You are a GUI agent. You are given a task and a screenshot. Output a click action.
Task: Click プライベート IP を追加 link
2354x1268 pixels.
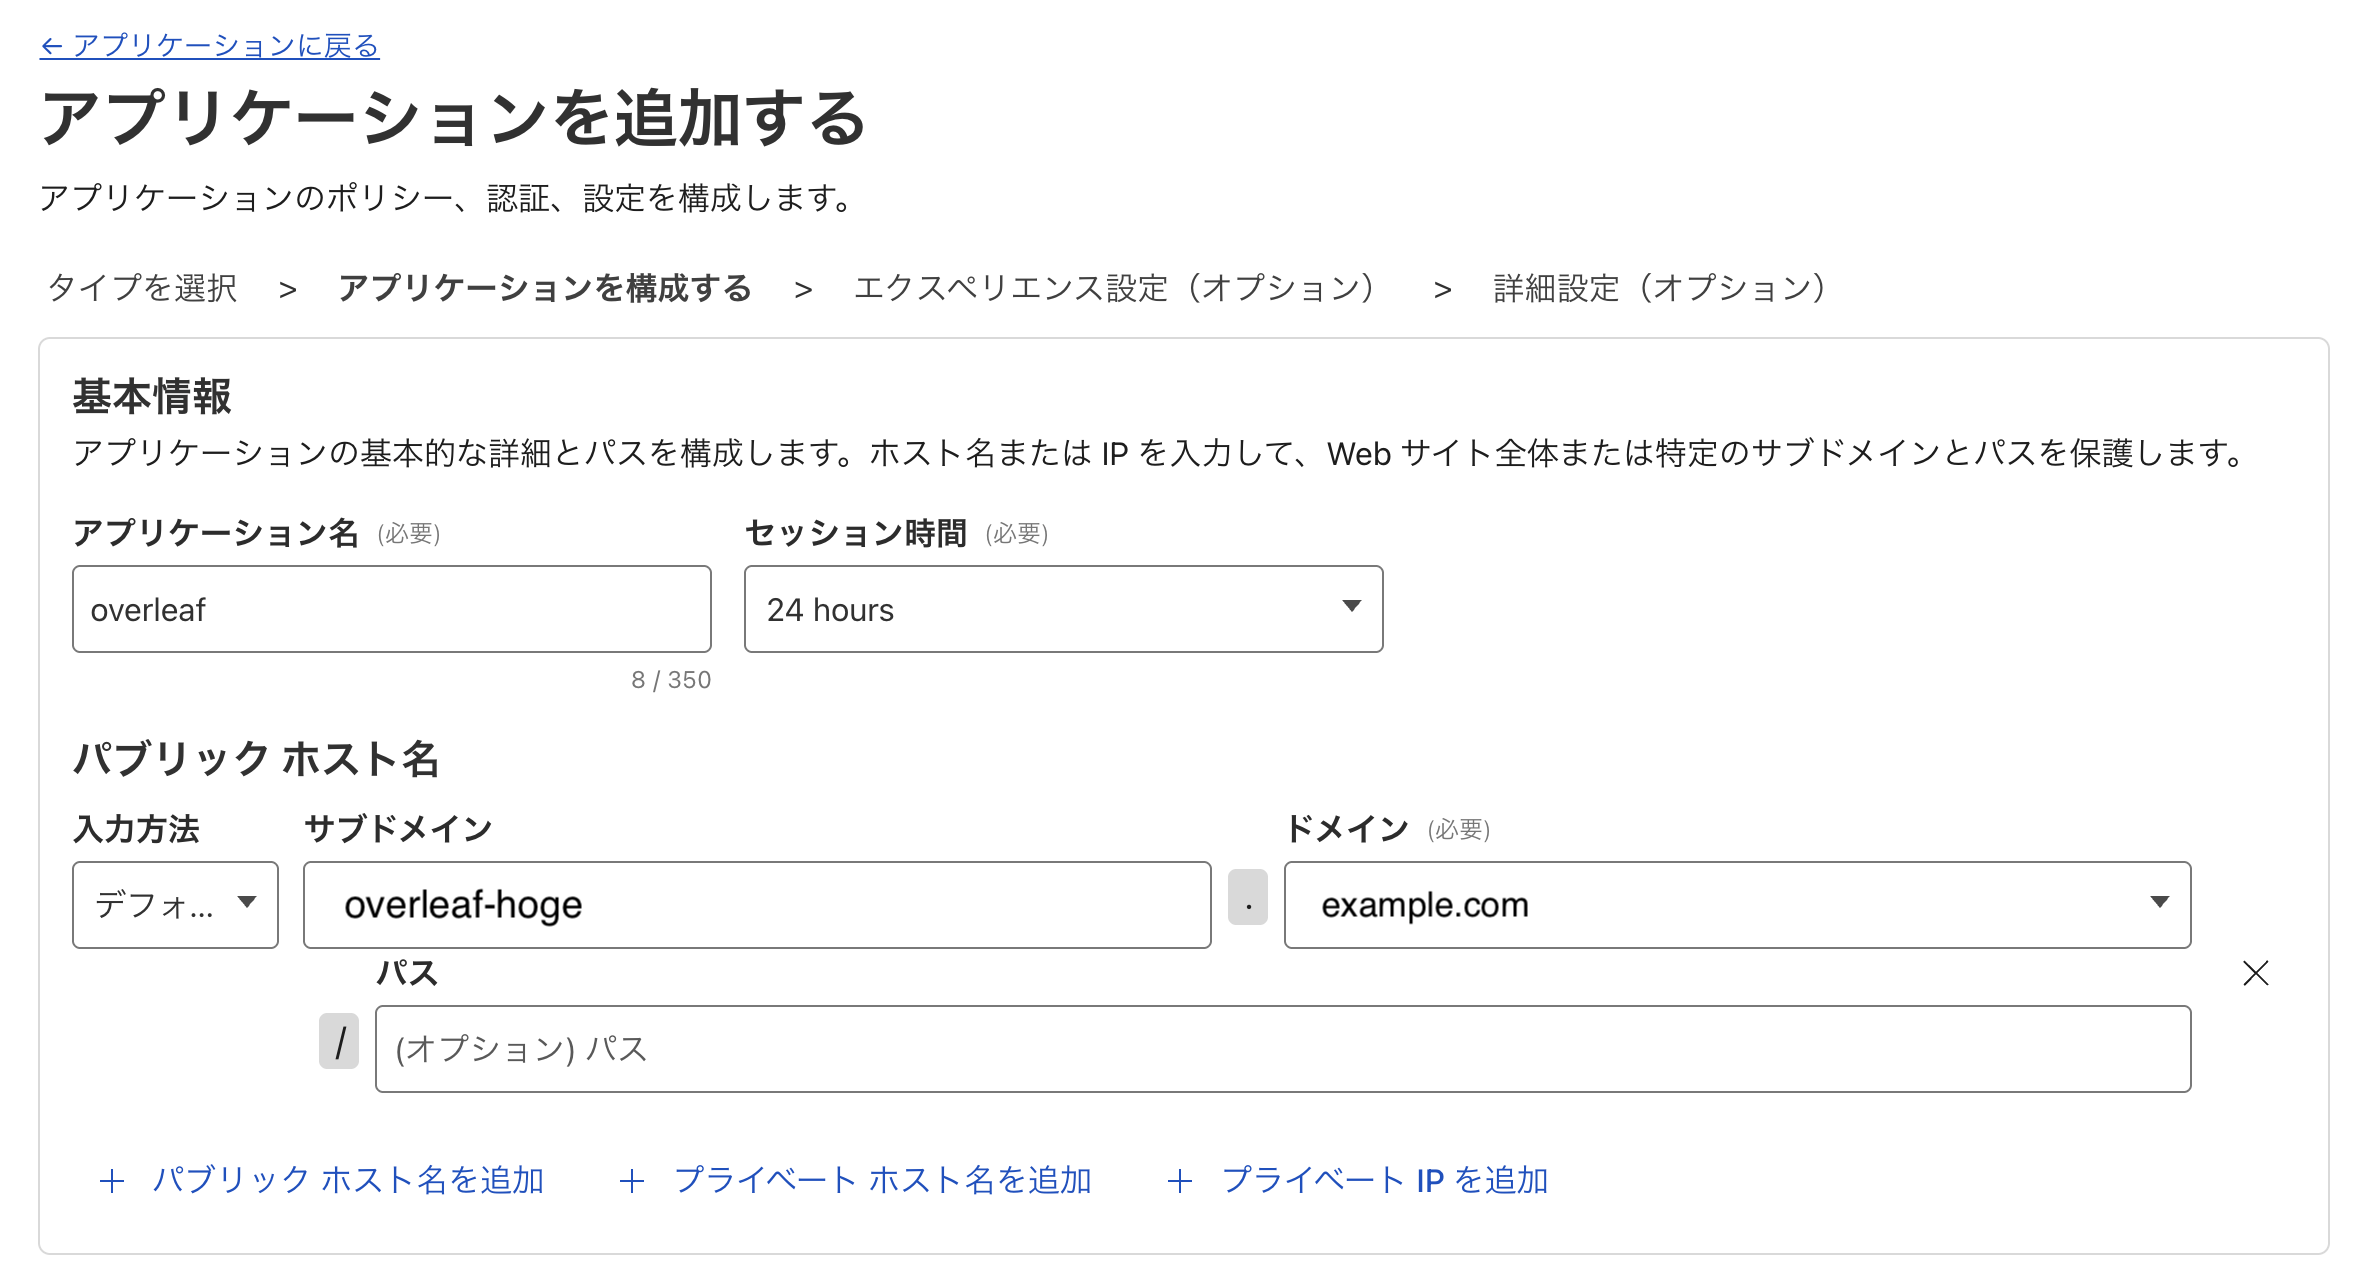point(1384,1181)
